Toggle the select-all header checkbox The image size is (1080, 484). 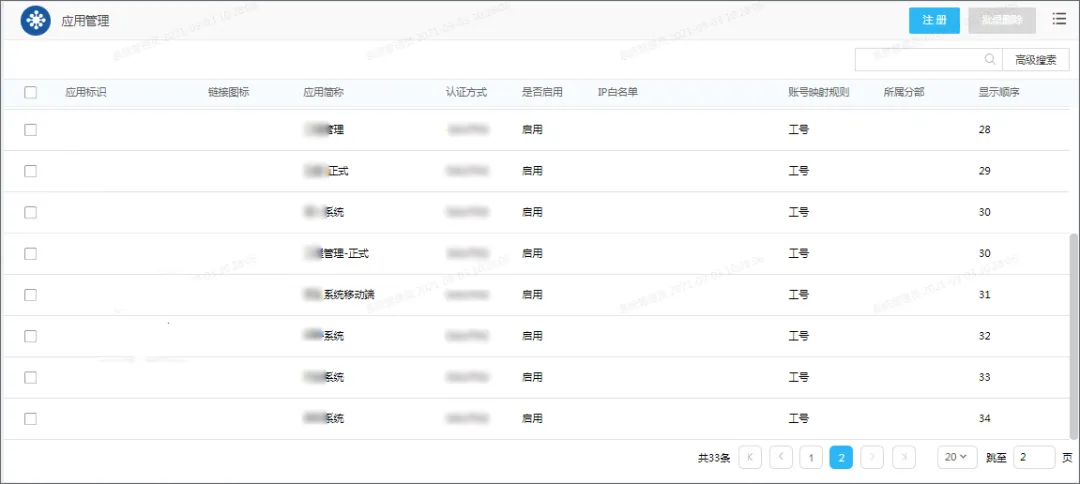[30, 92]
